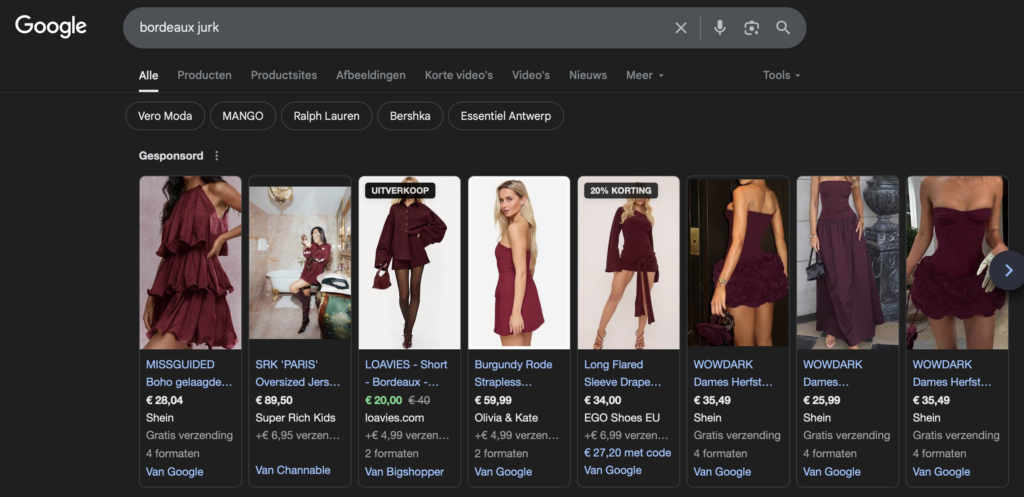Open the Afbeeldingen tab
The height and width of the screenshot is (497, 1024).
tap(371, 75)
